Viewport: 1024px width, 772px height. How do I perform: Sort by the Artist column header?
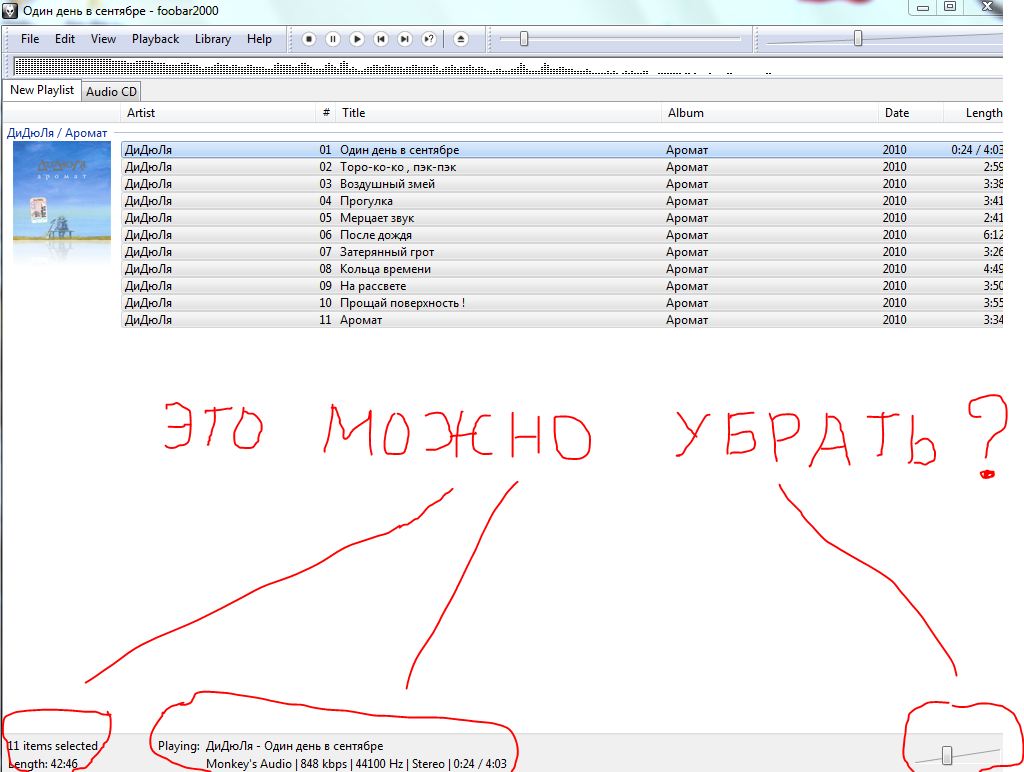coord(218,113)
